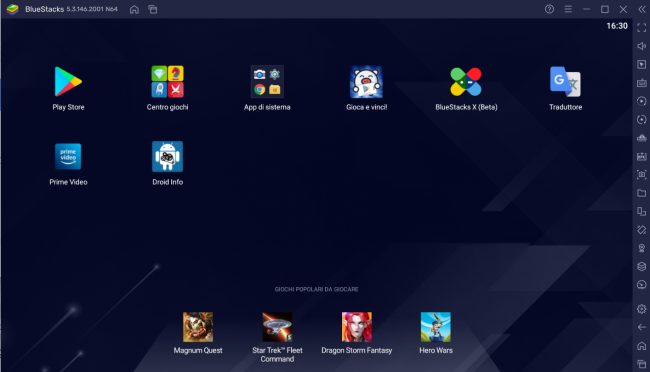This screenshot has height=372, width=650.
Task: Minimize the BlueStacks window
Action: point(586,9)
